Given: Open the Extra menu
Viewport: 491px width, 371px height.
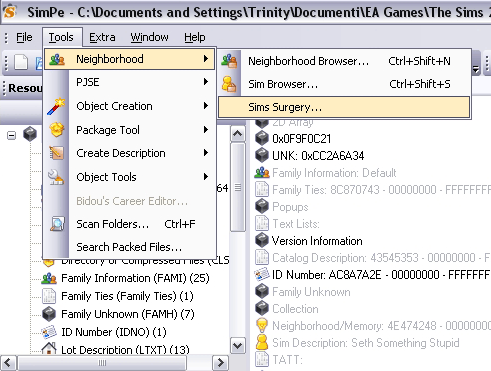Looking at the screenshot, I should pyautogui.click(x=102, y=37).
